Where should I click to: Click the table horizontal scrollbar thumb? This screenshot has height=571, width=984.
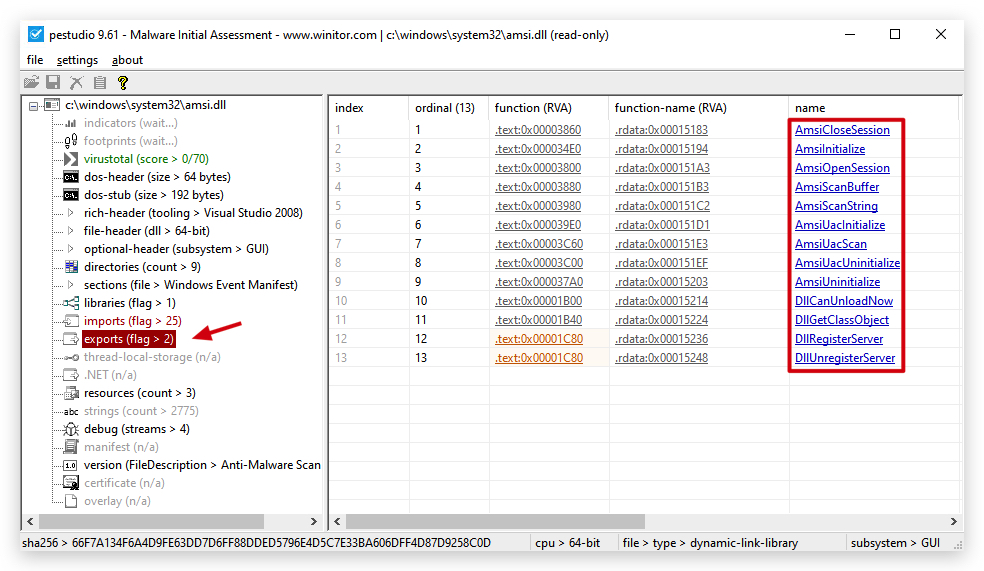495,521
